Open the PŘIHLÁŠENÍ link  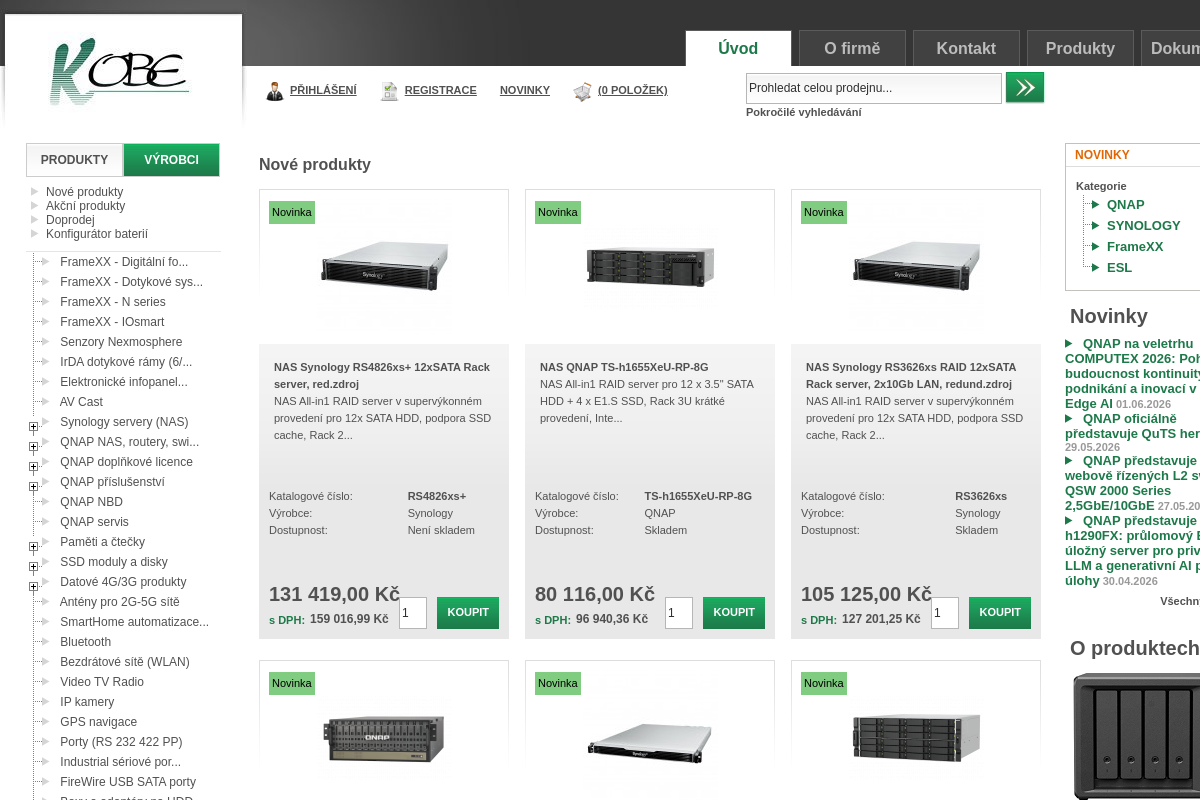click(323, 90)
